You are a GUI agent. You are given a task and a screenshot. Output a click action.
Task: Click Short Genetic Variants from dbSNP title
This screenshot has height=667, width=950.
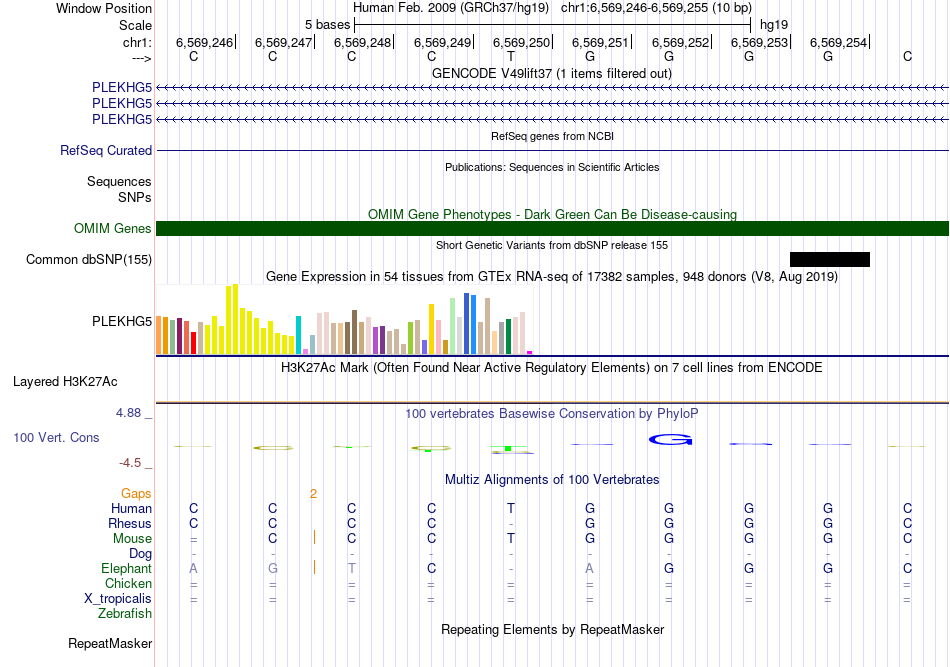552,245
